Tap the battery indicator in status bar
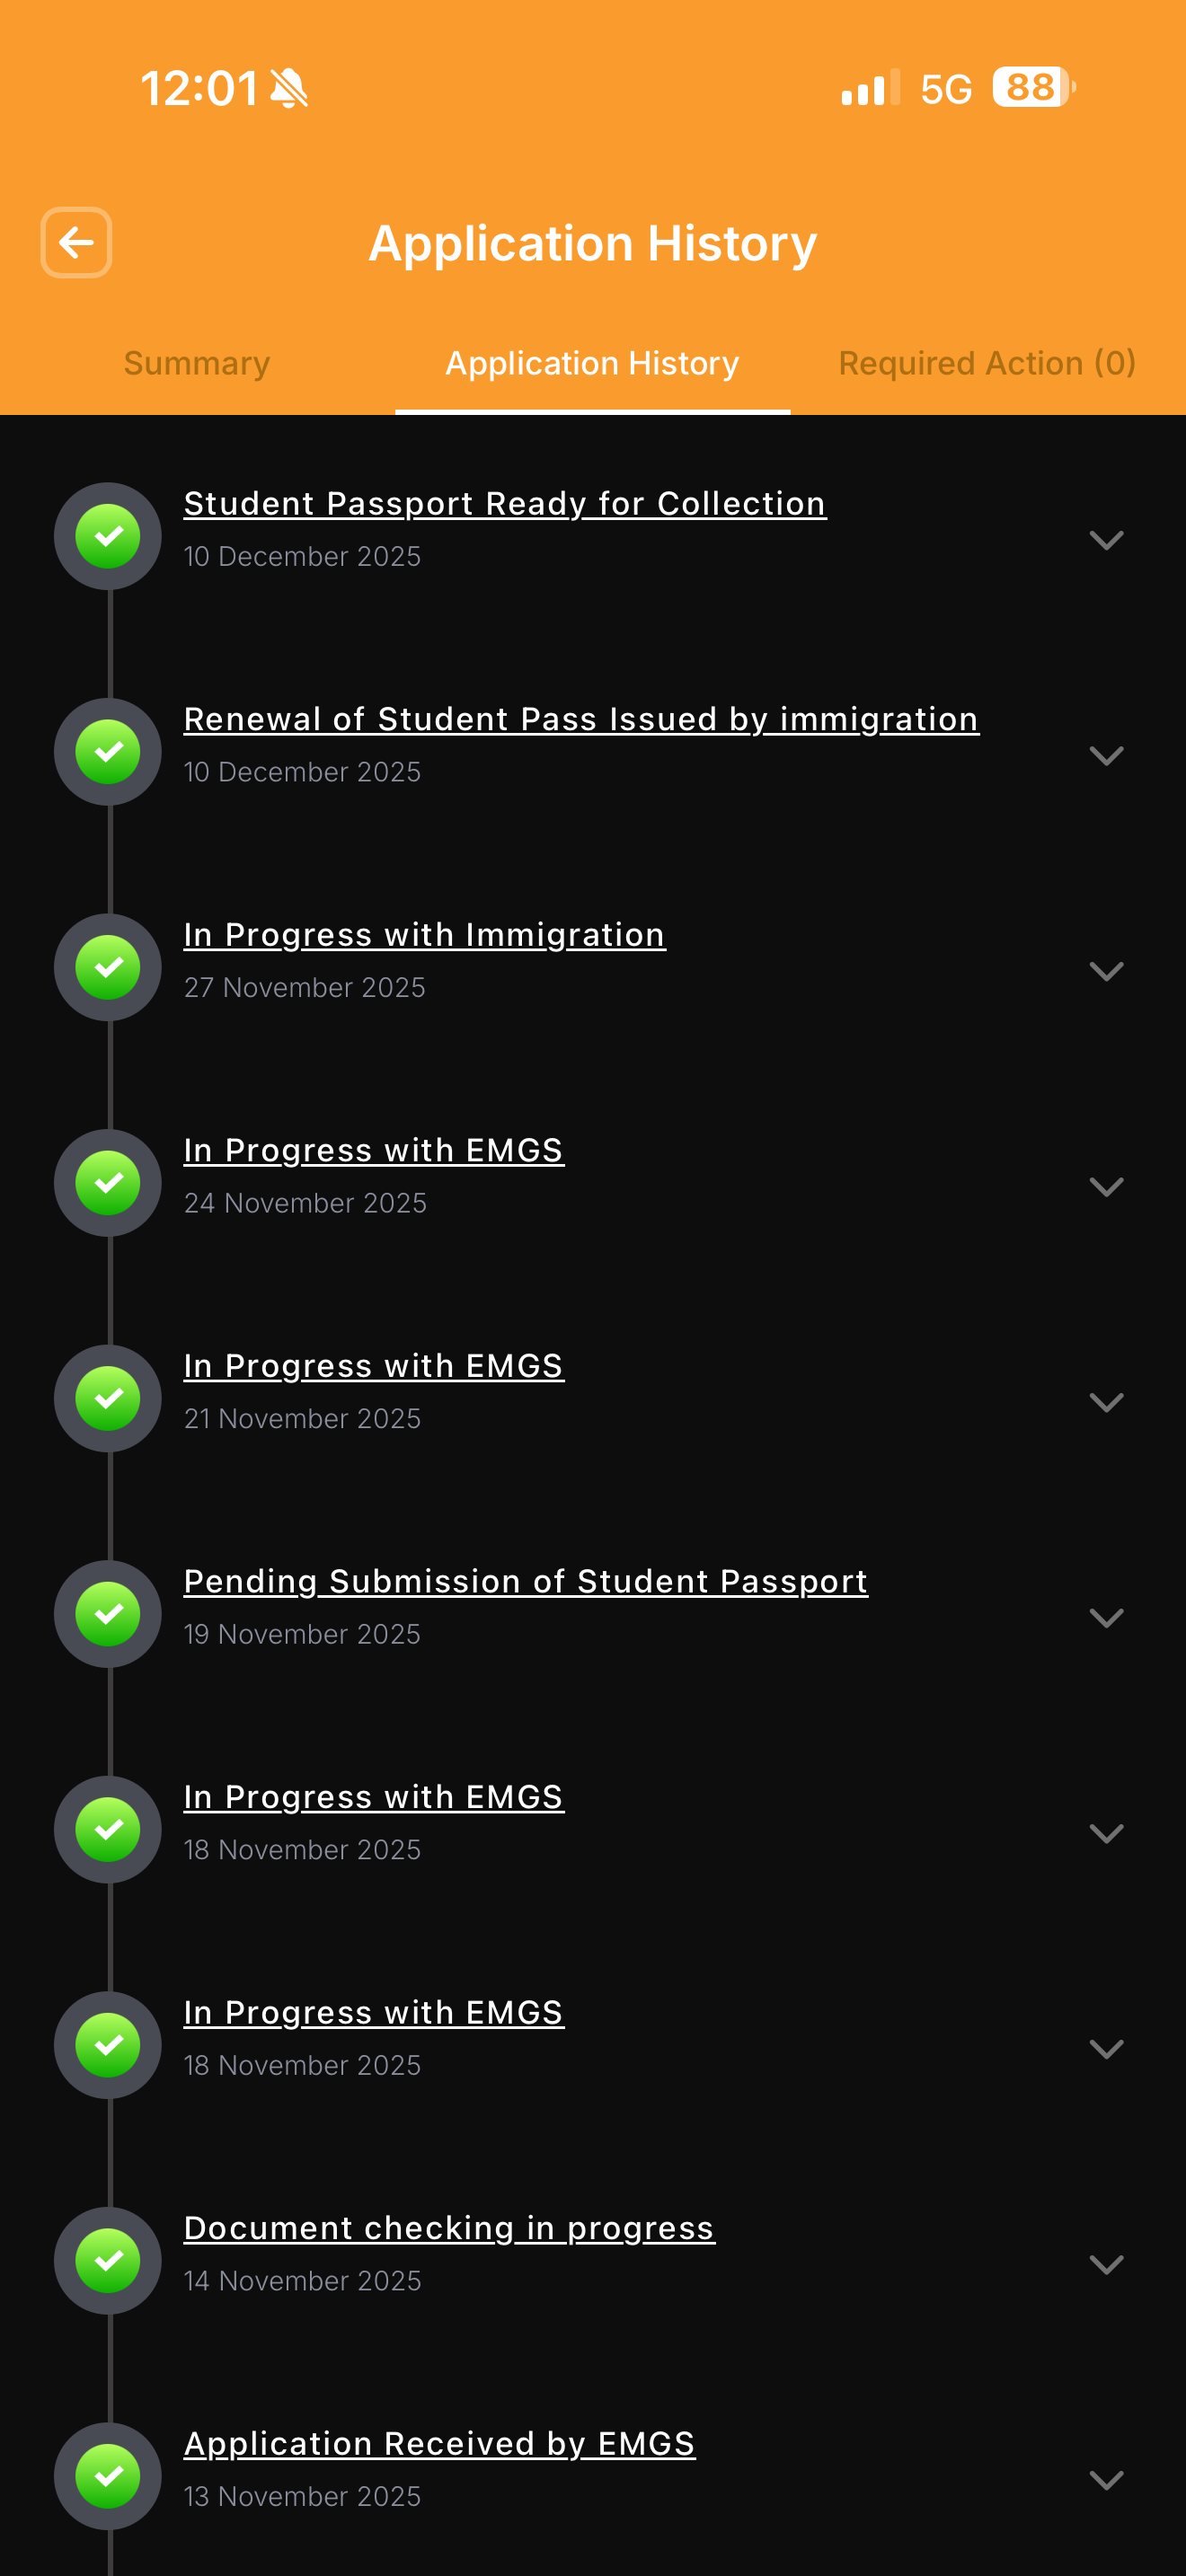The width and height of the screenshot is (1186, 2576). (x=1033, y=88)
